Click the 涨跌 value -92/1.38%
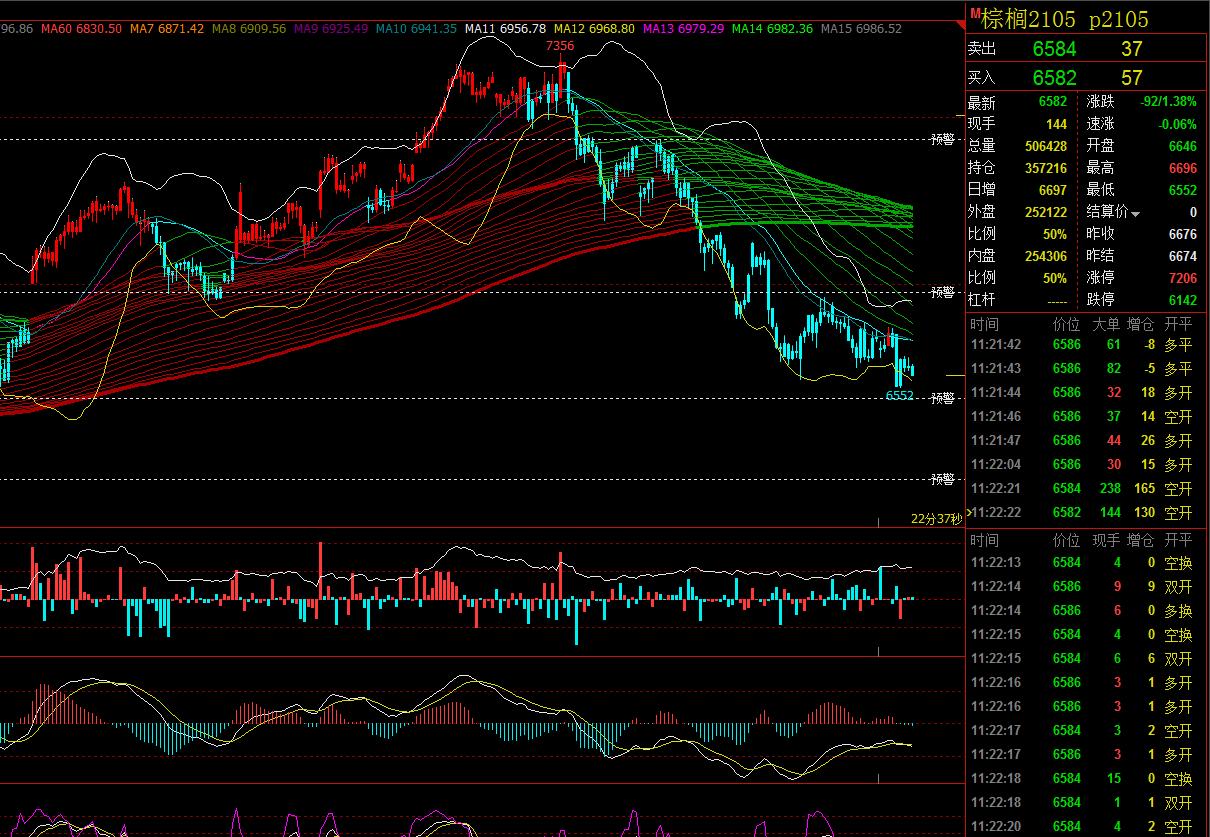Image resolution: width=1210 pixels, height=837 pixels. 1169,102
